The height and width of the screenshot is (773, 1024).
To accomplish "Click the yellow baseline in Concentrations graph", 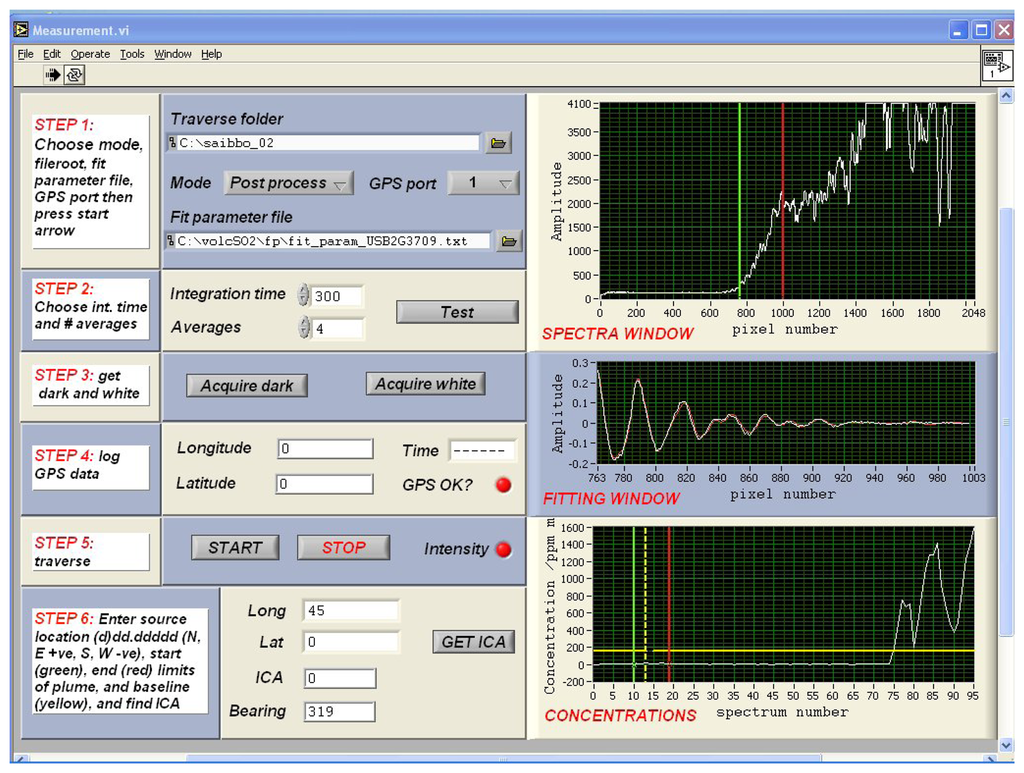I will click(800, 651).
